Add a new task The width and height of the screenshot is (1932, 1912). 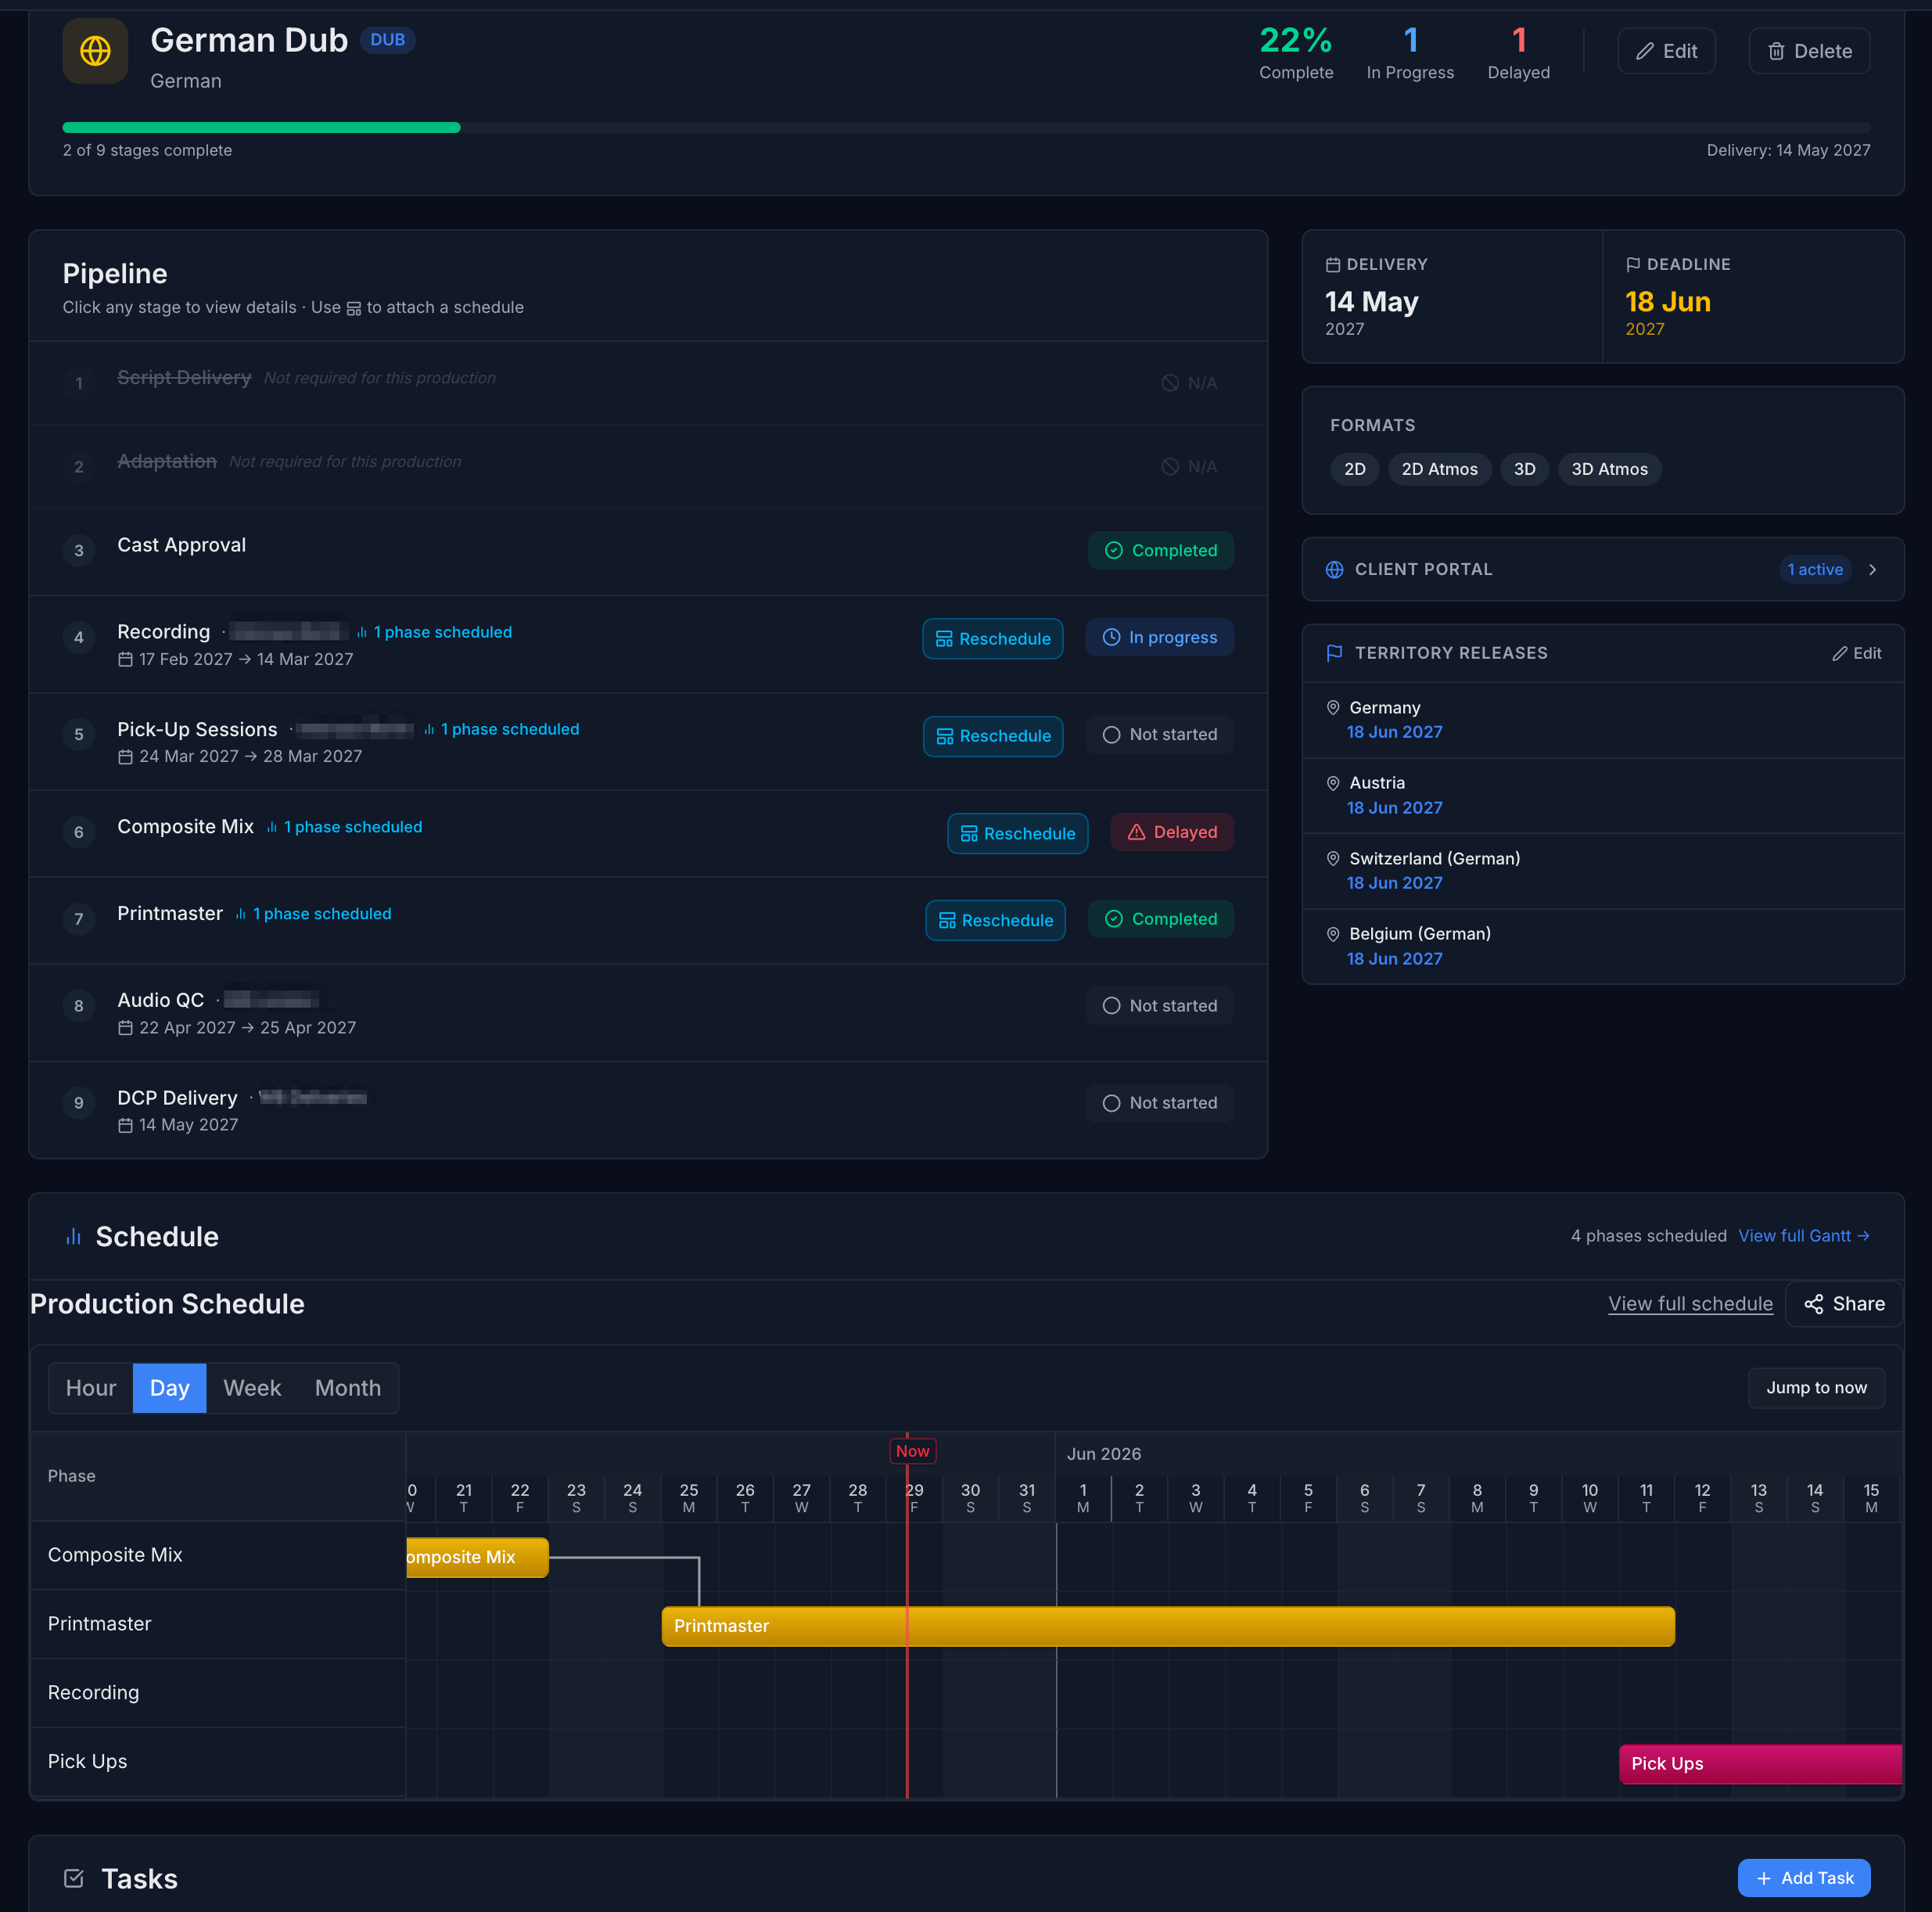pyautogui.click(x=1803, y=1878)
